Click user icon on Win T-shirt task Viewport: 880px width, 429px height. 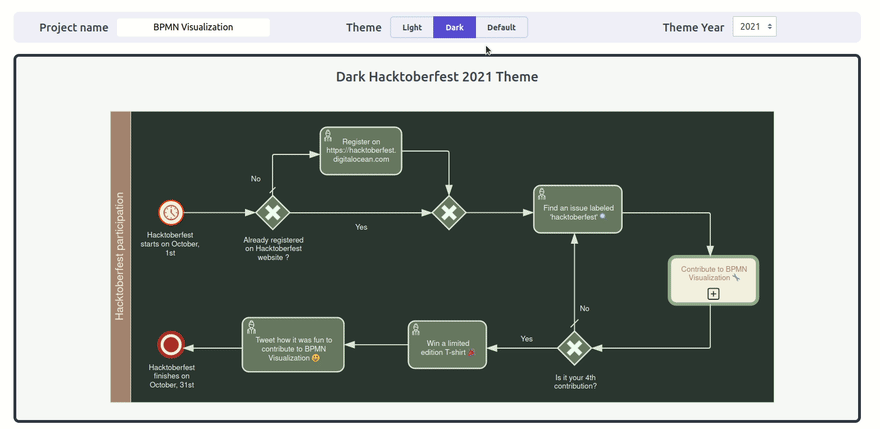[x=415, y=329]
